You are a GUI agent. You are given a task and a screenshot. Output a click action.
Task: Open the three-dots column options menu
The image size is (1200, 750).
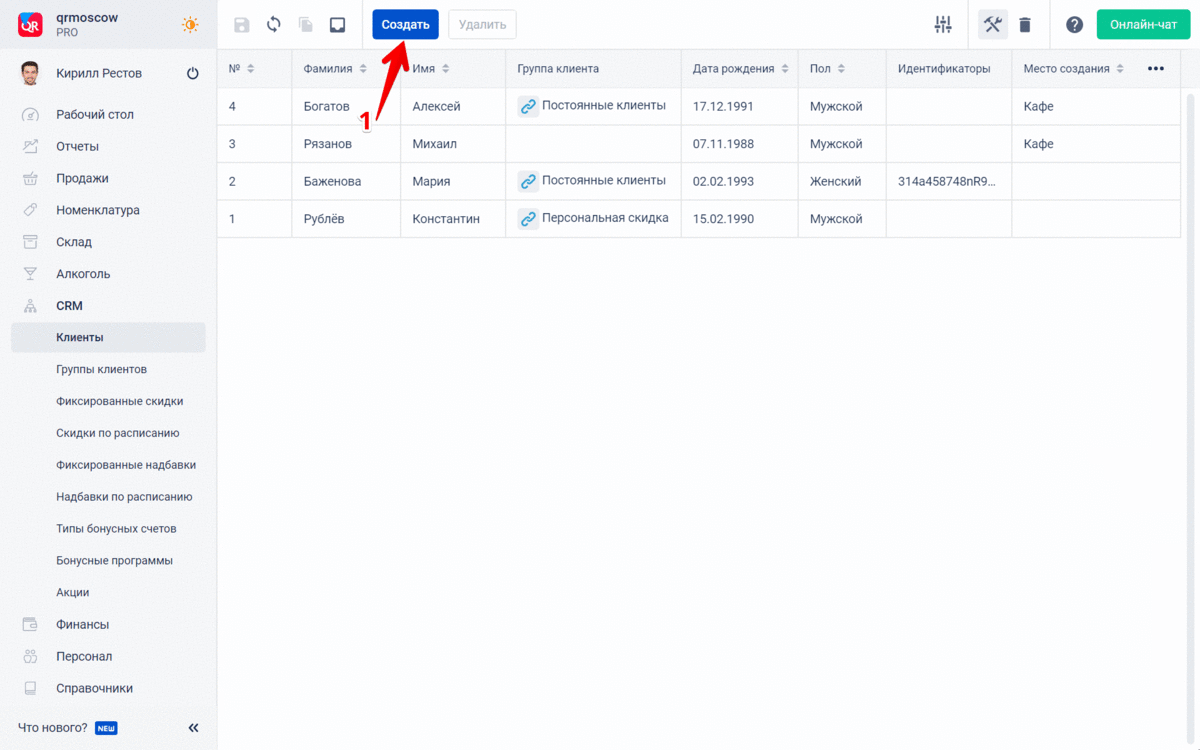1156,69
